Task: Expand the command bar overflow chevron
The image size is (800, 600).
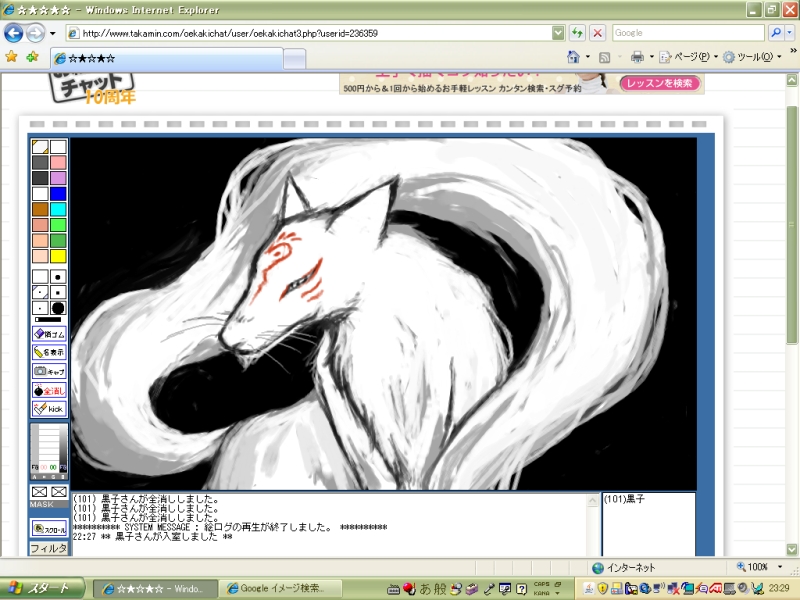Action: coord(793,51)
